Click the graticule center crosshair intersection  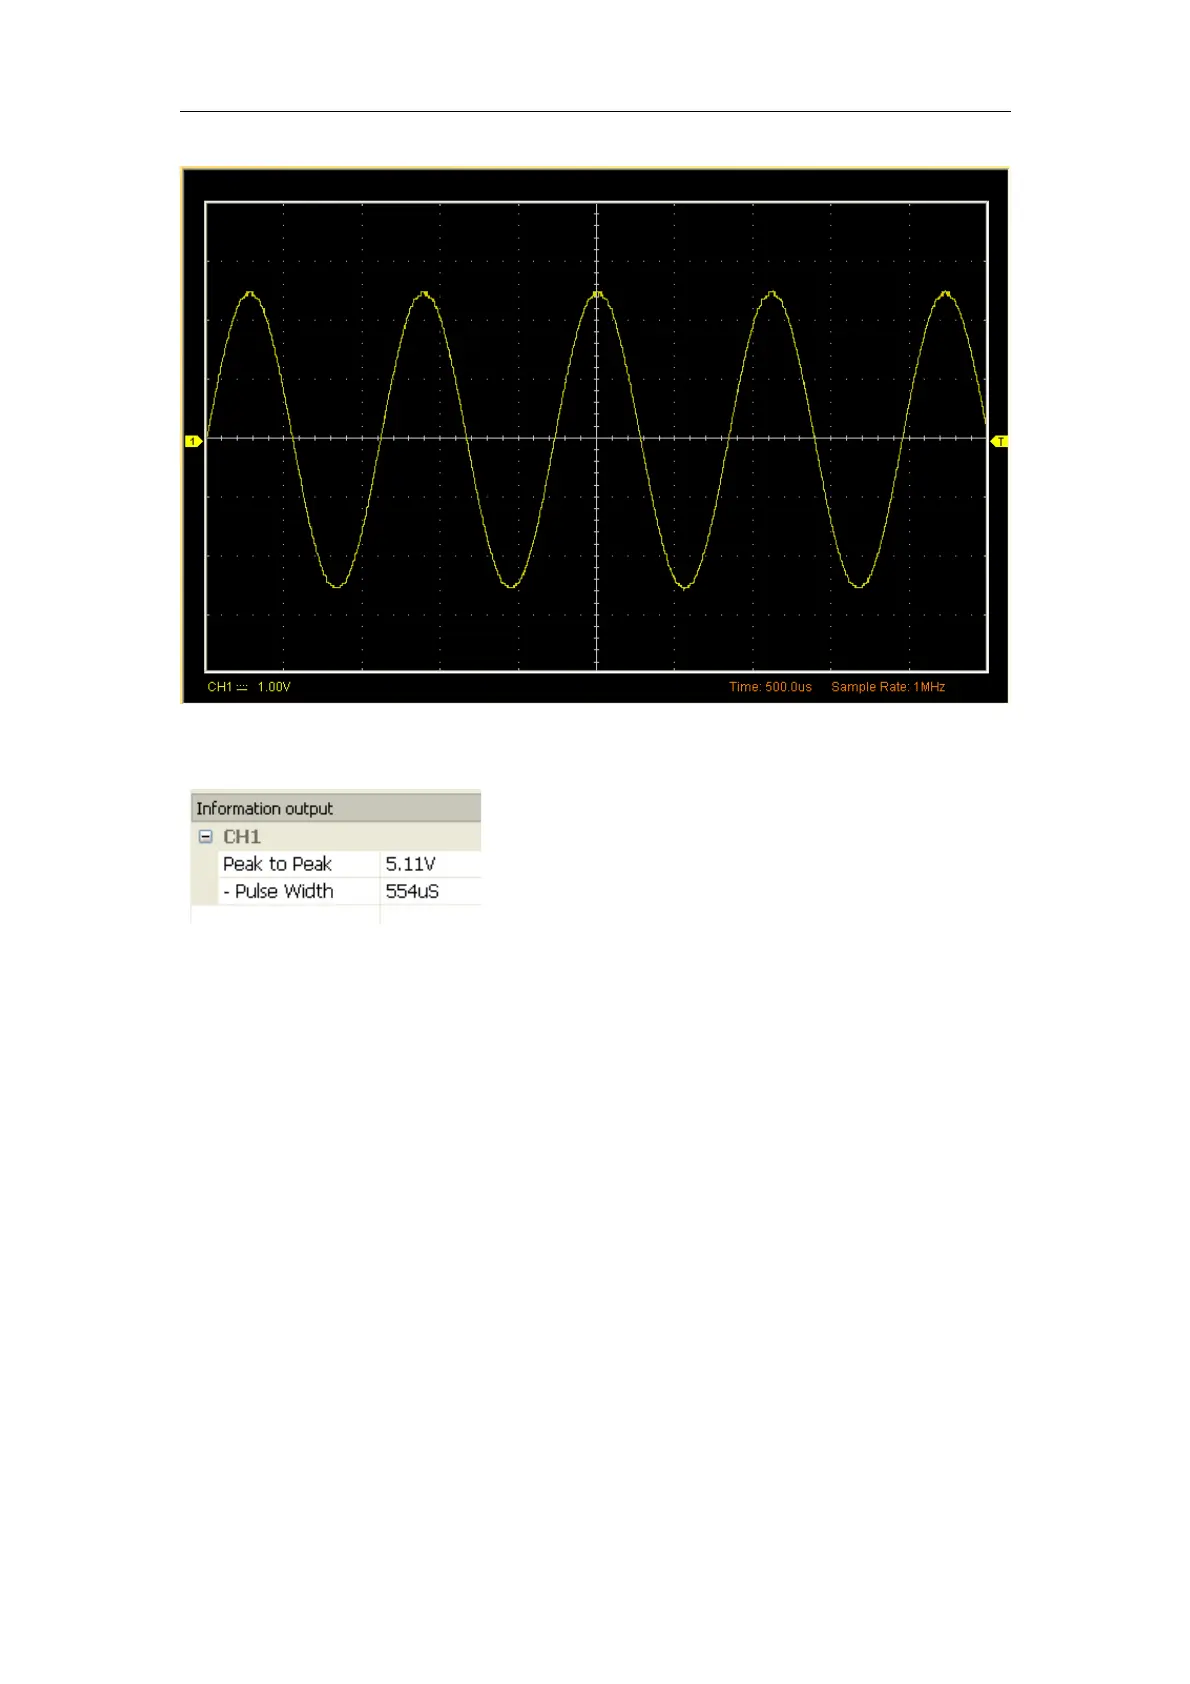pyautogui.click(x=597, y=438)
